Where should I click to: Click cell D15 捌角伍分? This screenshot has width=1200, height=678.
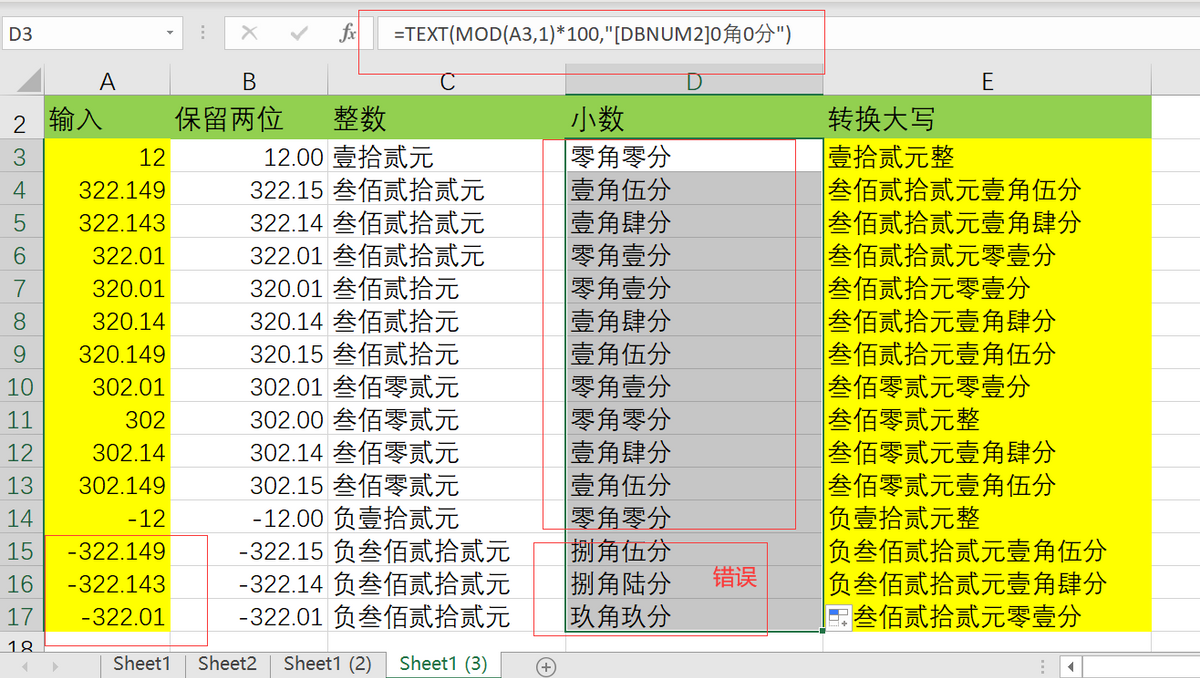(694, 551)
